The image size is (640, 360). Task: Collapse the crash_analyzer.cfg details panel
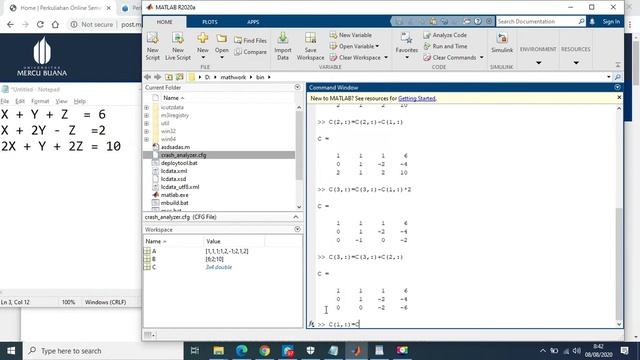296,217
